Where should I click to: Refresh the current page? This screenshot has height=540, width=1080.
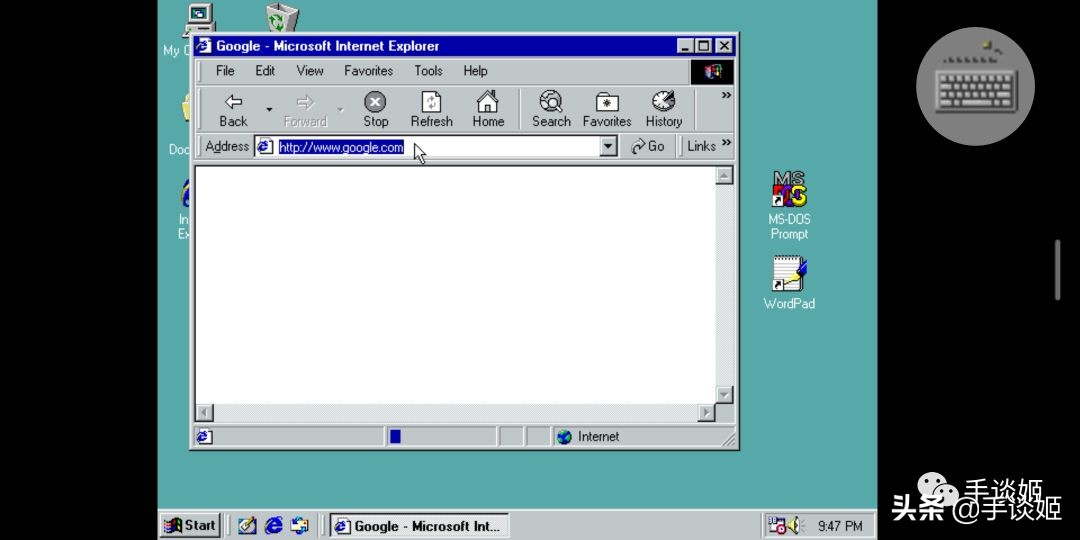coord(431,110)
